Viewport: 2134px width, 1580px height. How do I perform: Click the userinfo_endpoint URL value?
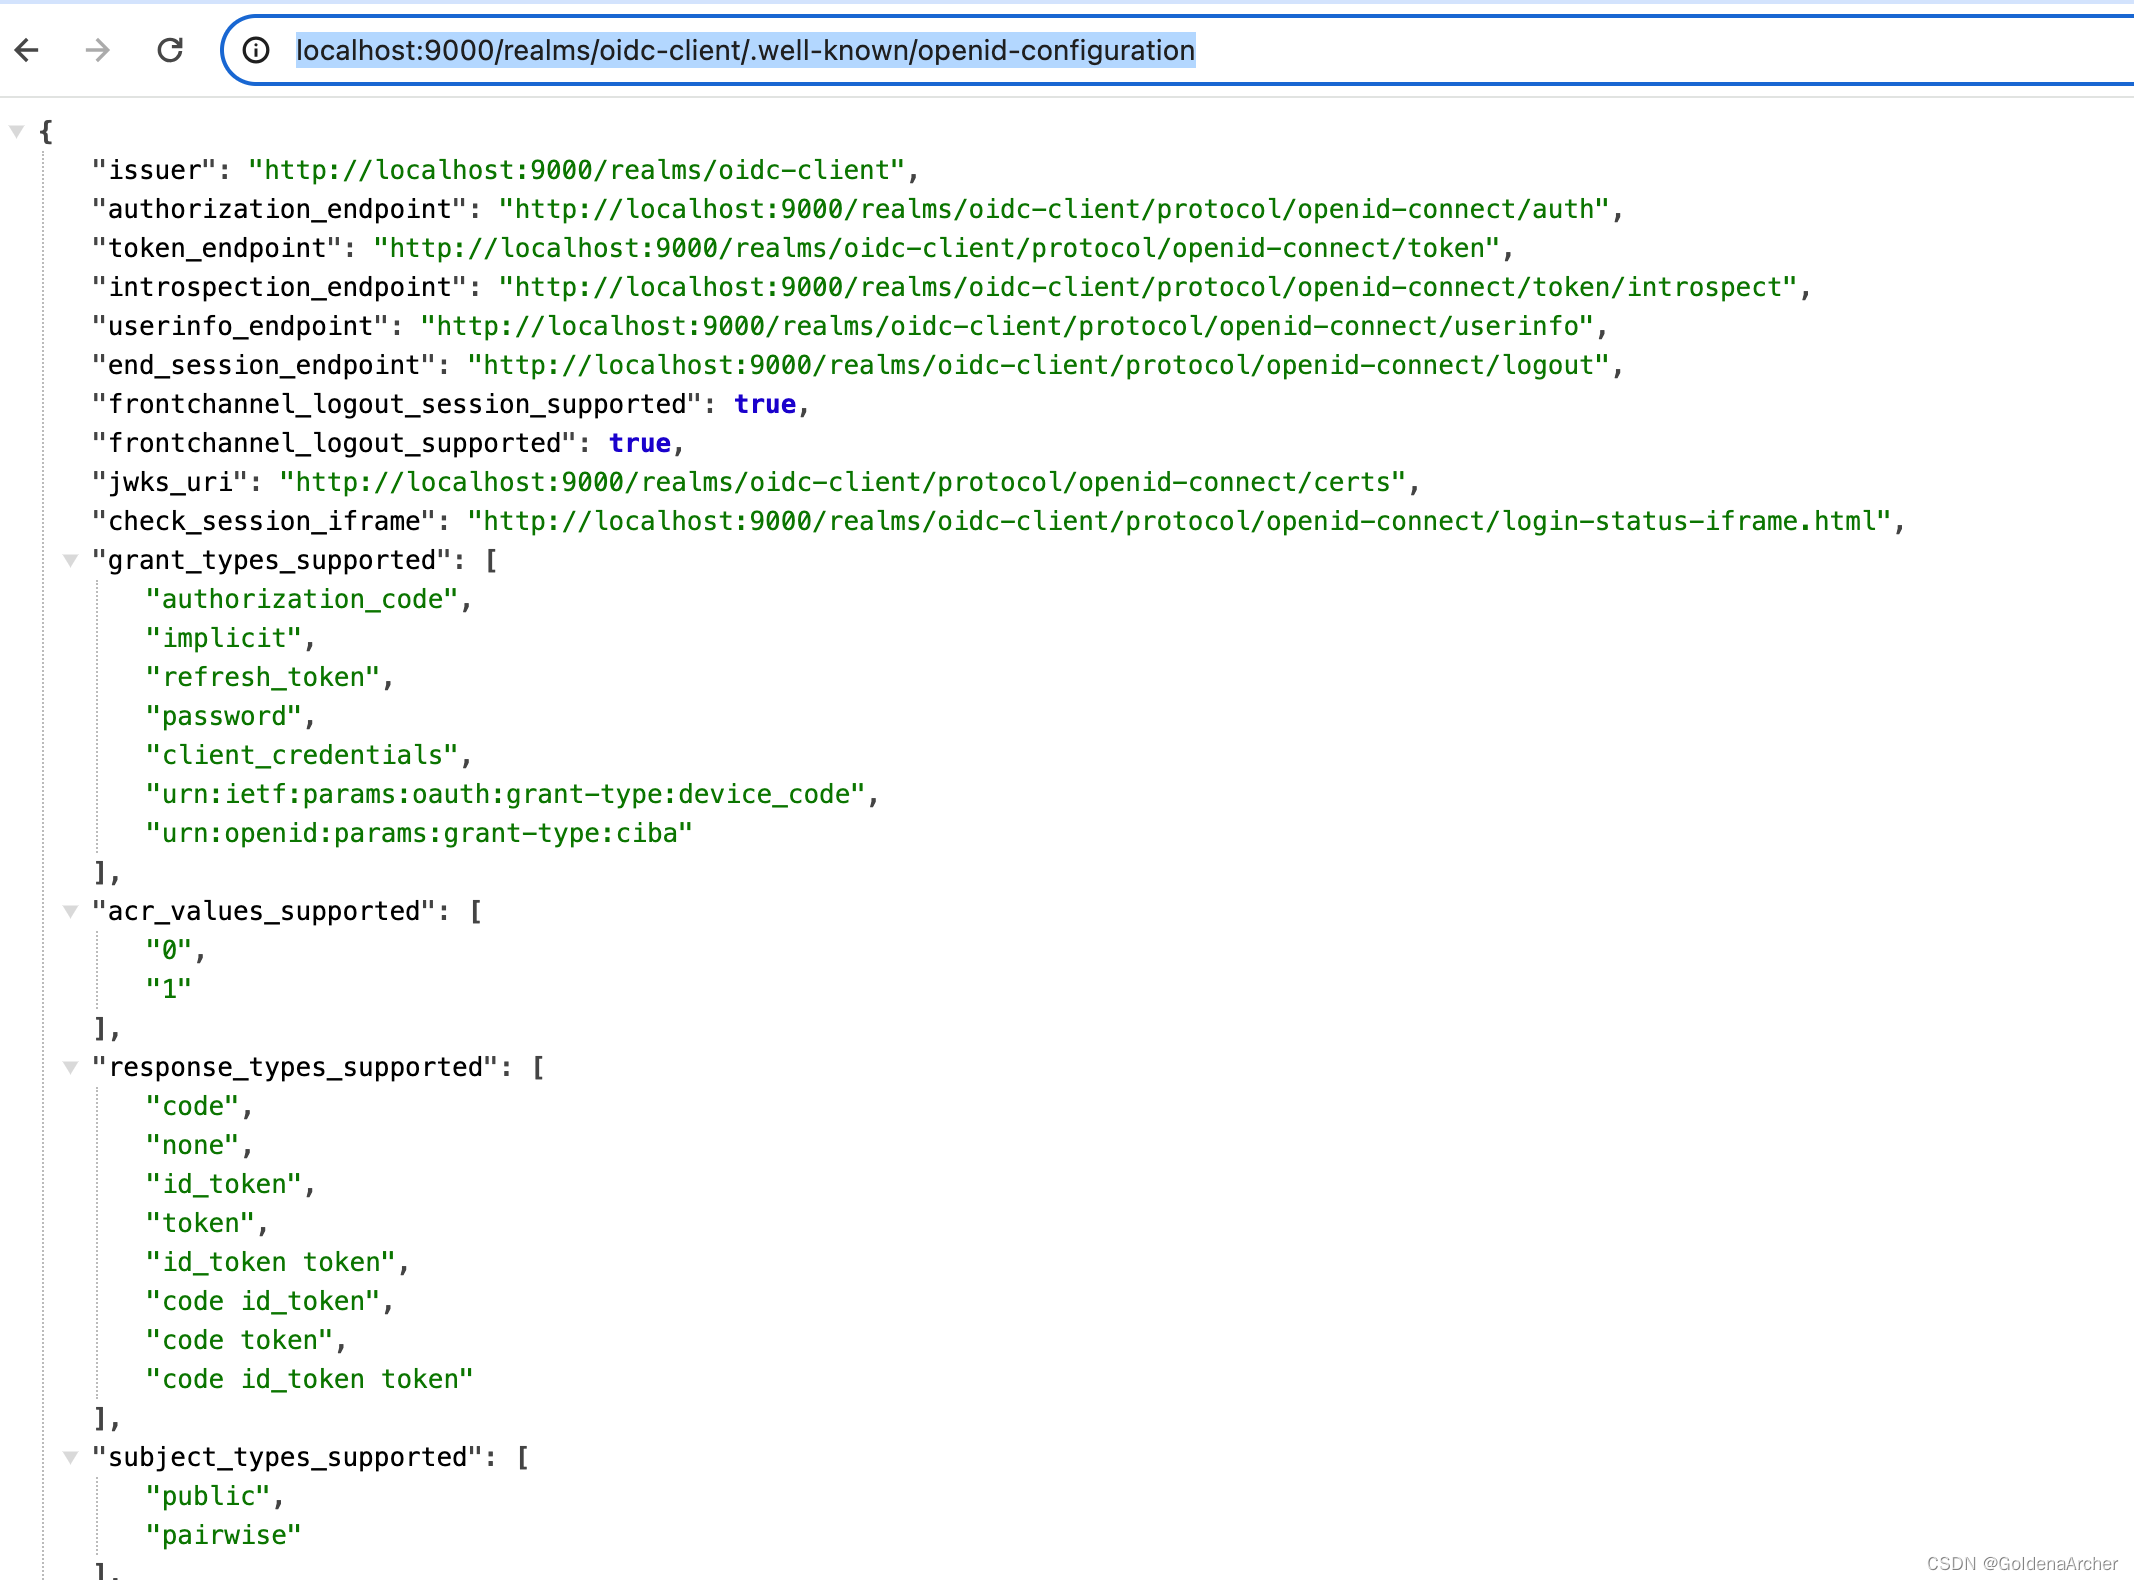(x=1006, y=326)
